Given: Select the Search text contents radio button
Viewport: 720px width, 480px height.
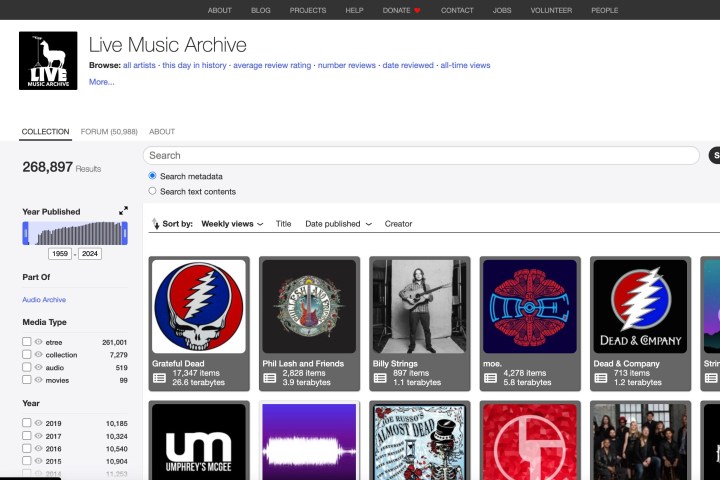Looking at the screenshot, I should click(152, 191).
